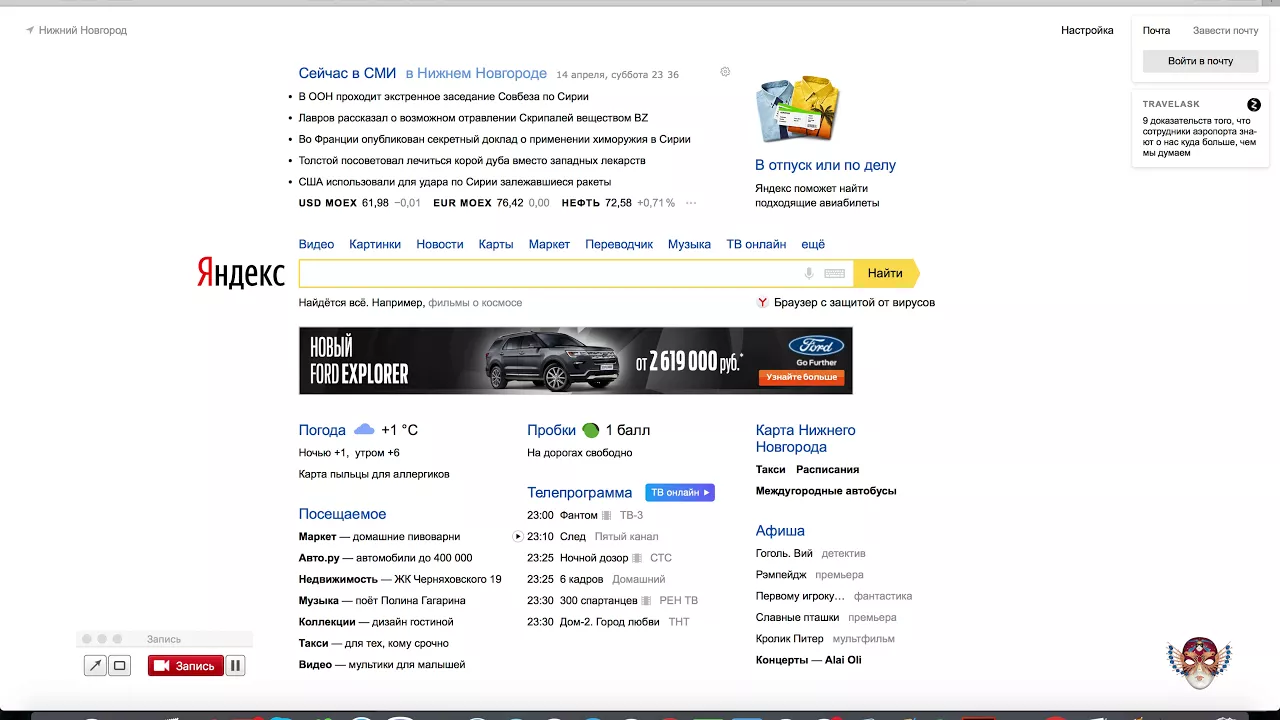Open the Маркет tab
1280x720 pixels.
coord(549,244)
